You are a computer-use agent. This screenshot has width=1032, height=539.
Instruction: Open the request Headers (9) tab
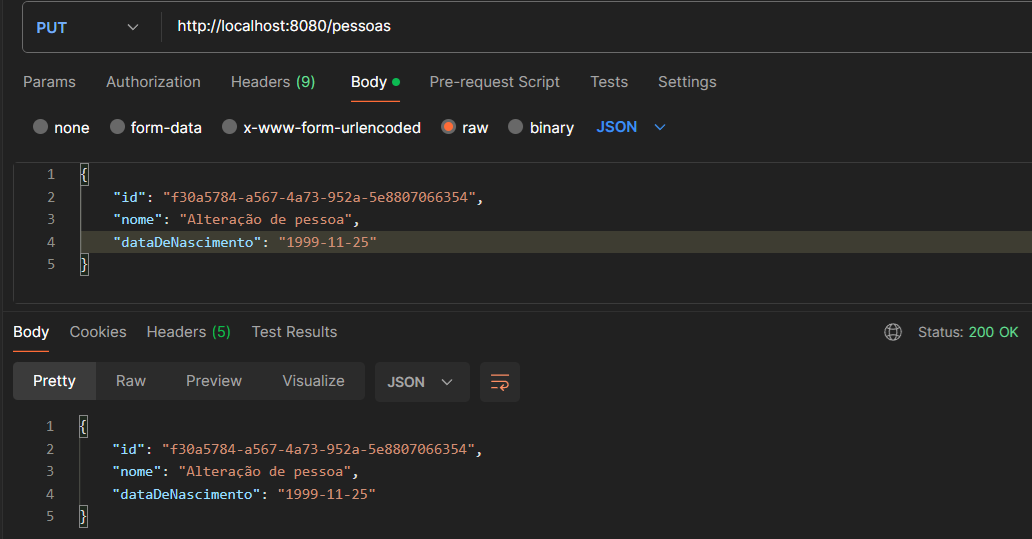273,82
